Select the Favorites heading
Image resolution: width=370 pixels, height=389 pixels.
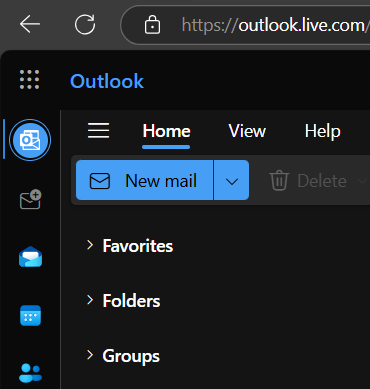pos(138,246)
